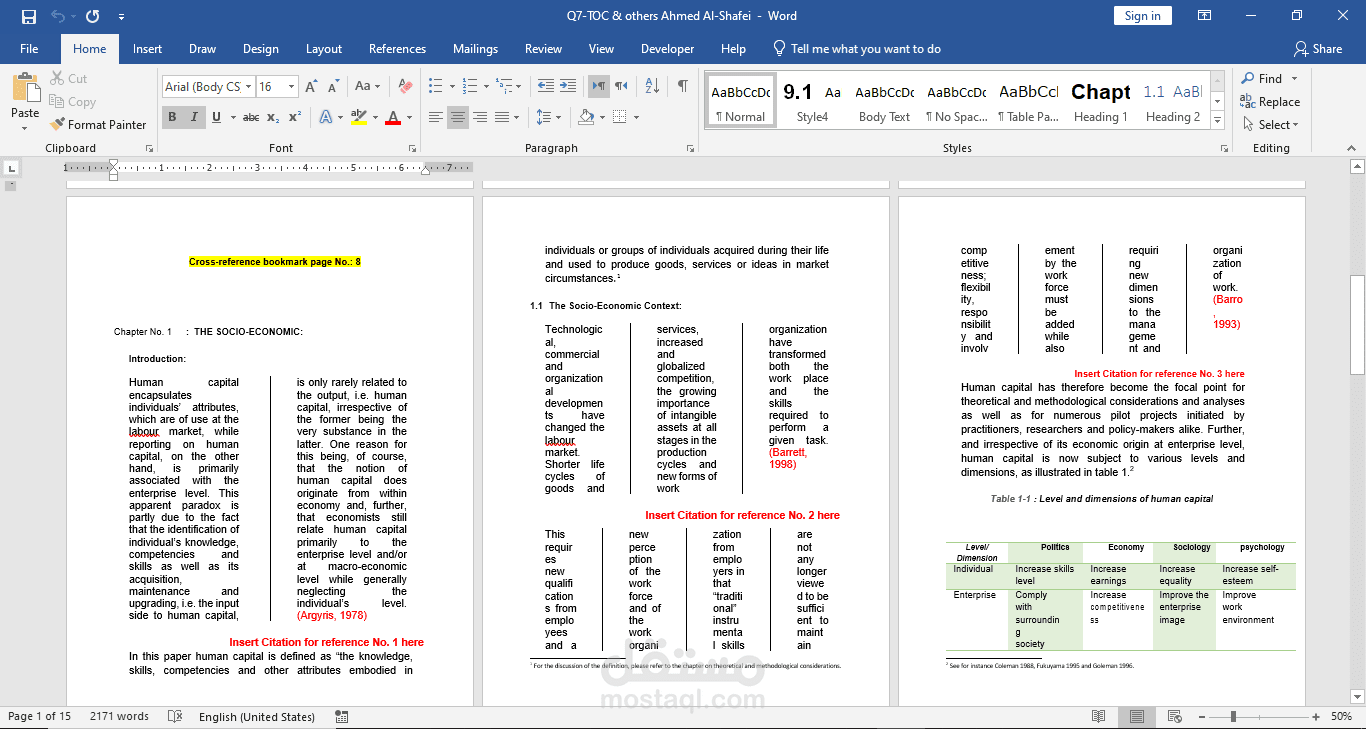
Task: Click the Find button
Action: (1262, 78)
